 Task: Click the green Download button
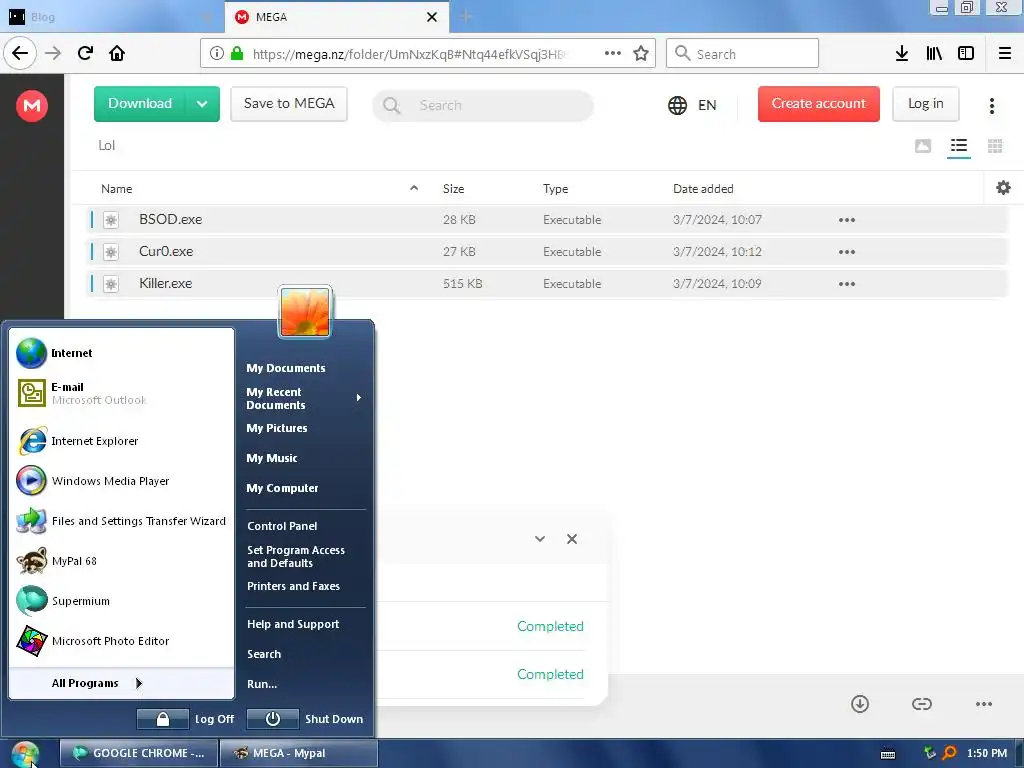point(140,104)
